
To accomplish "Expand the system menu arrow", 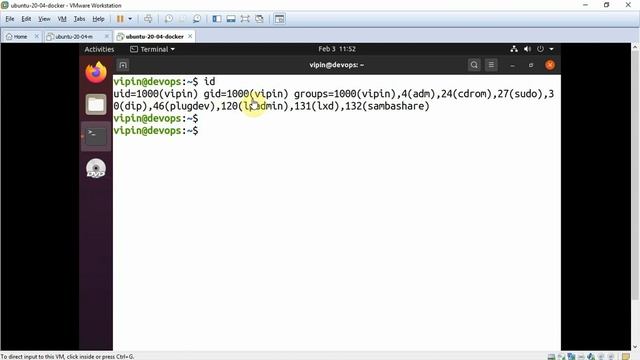I will point(551,49).
